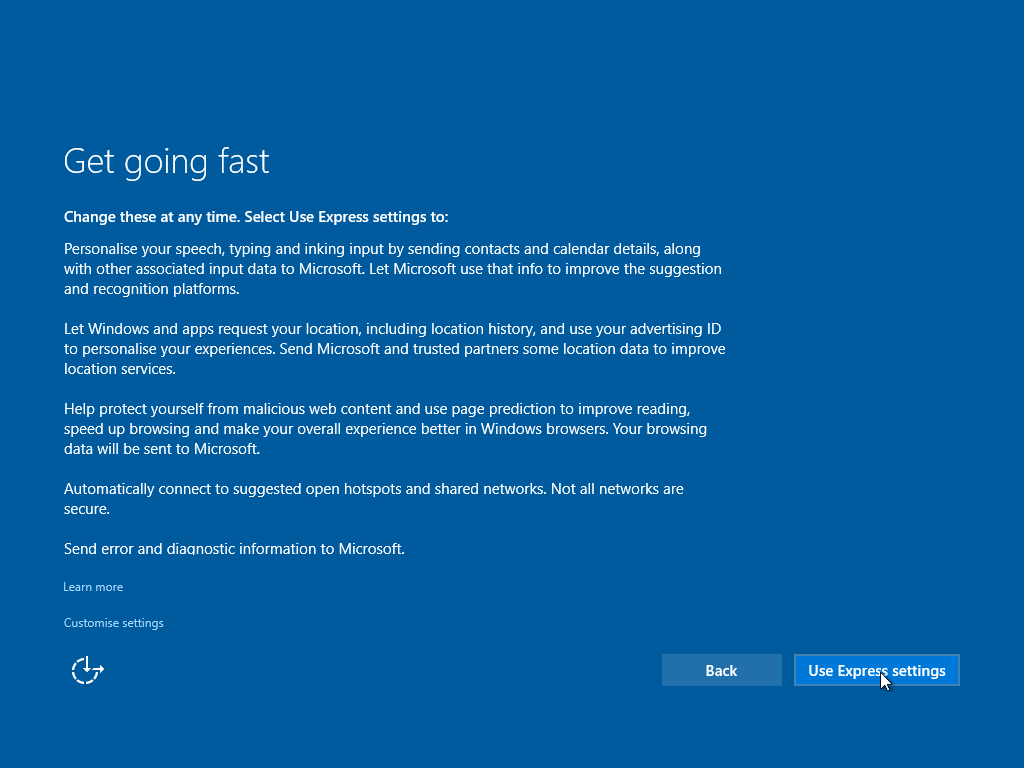Click the 'Let Windows and apps request' paragraph
The image size is (1024, 768).
394,349
